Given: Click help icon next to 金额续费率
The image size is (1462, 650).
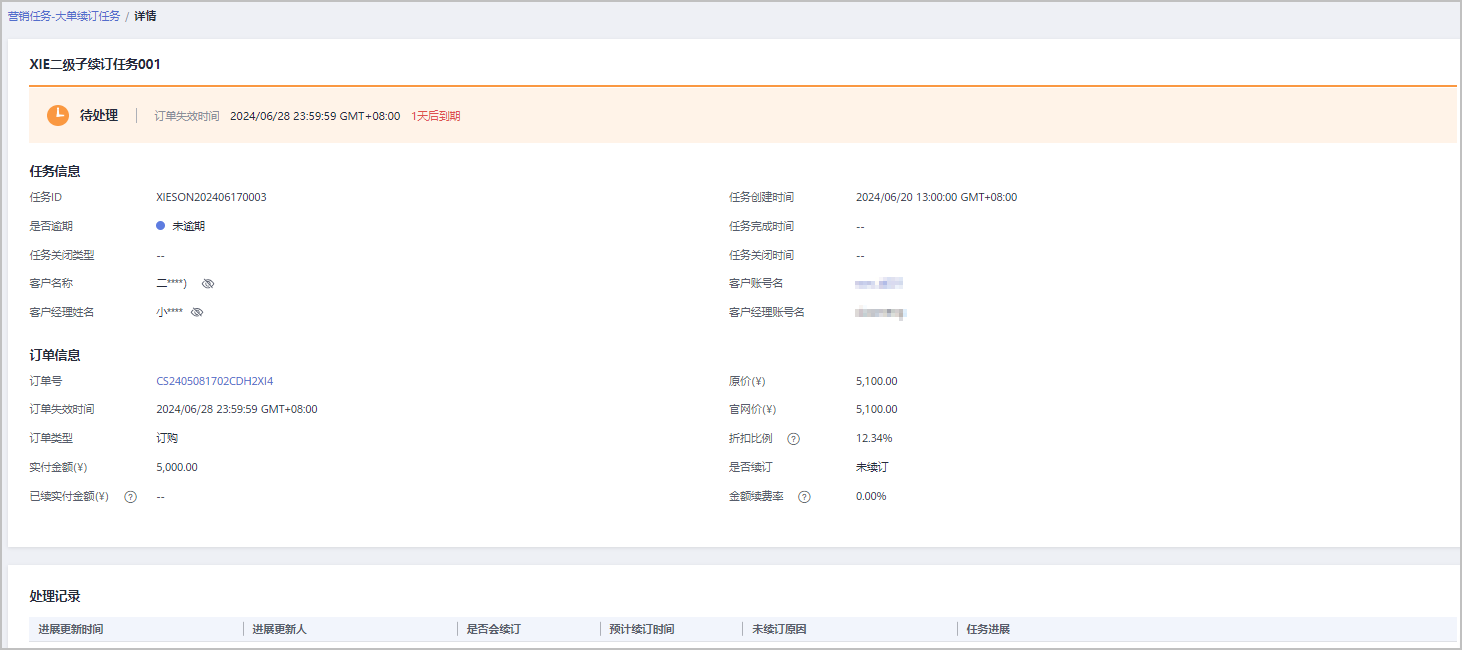Looking at the screenshot, I should pos(804,497).
